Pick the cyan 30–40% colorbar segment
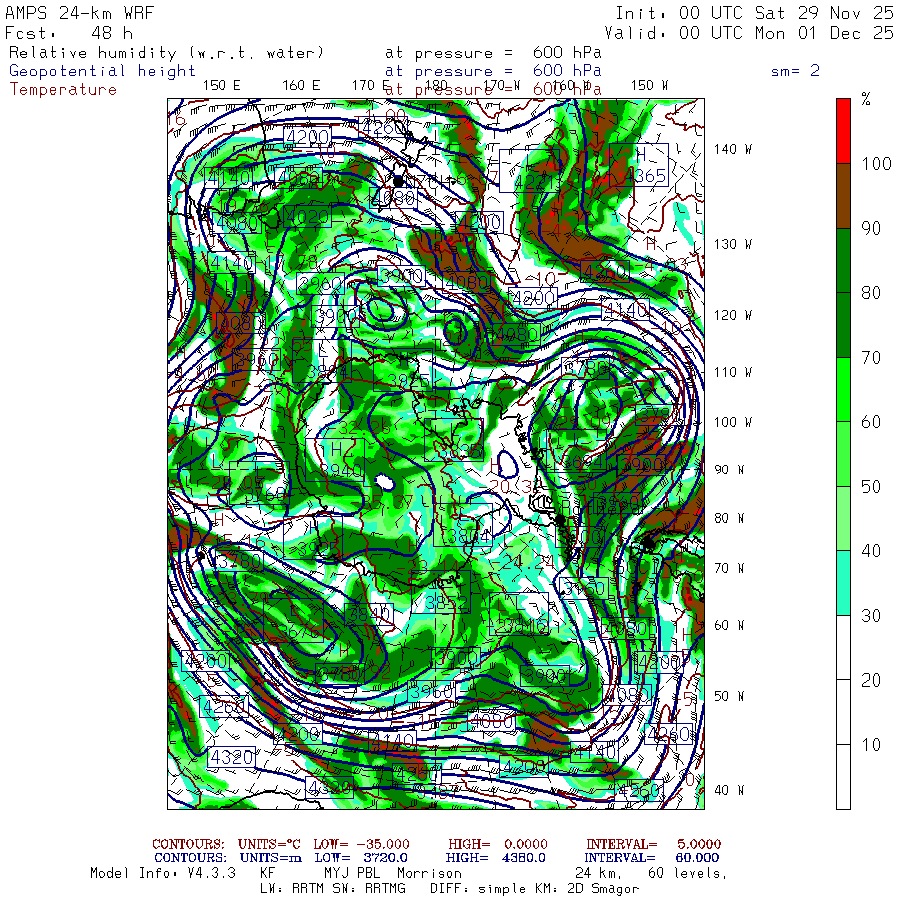The image size is (900, 900). click(x=844, y=582)
